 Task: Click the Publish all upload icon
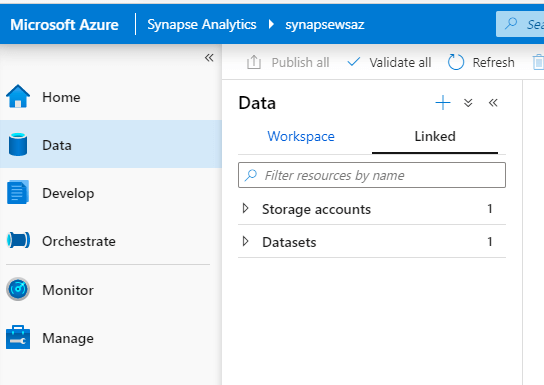(254, 62)
